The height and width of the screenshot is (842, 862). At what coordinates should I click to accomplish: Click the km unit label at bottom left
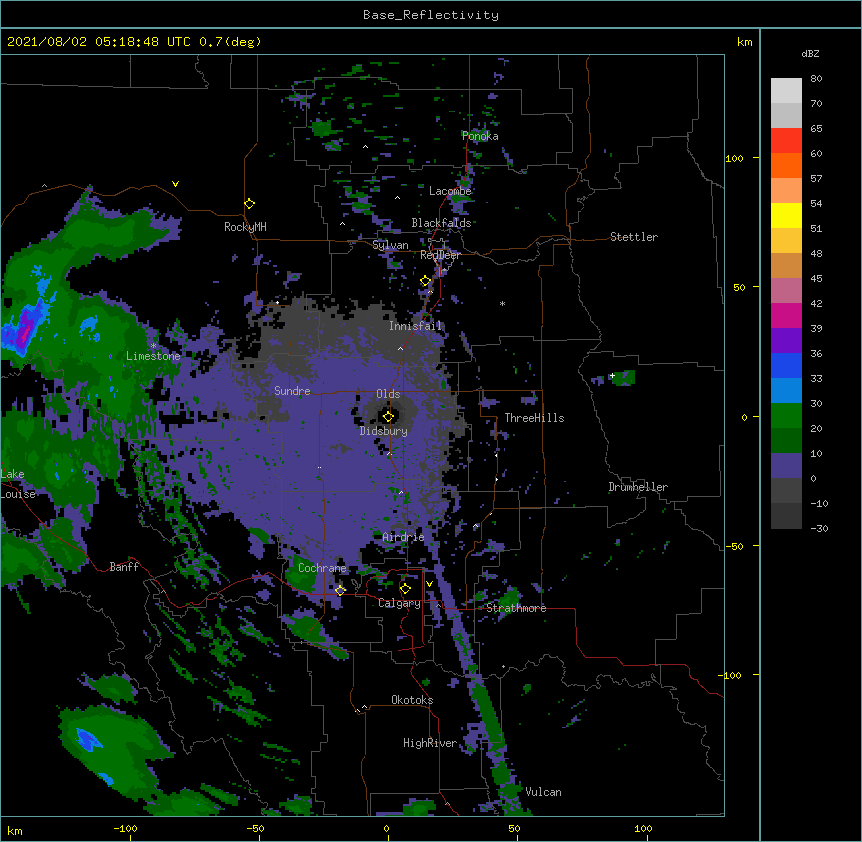[x=15, y=830]
